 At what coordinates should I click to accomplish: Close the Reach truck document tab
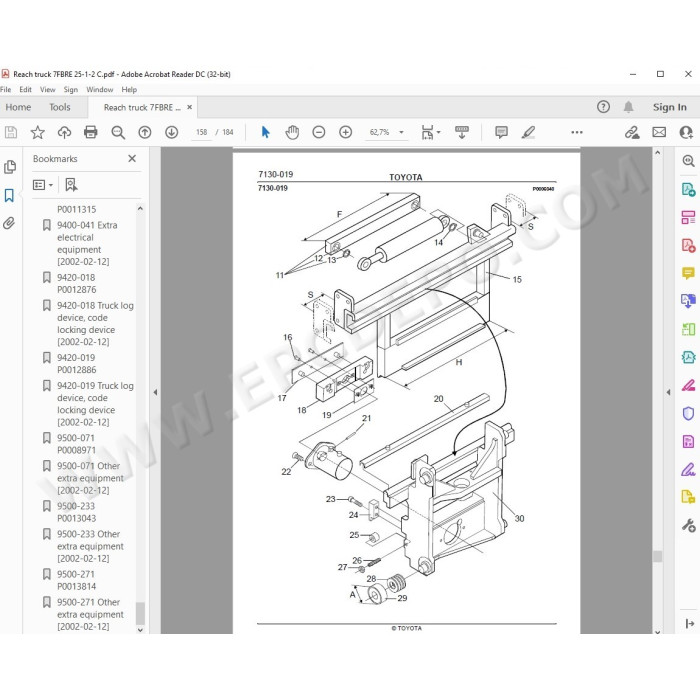190,107
